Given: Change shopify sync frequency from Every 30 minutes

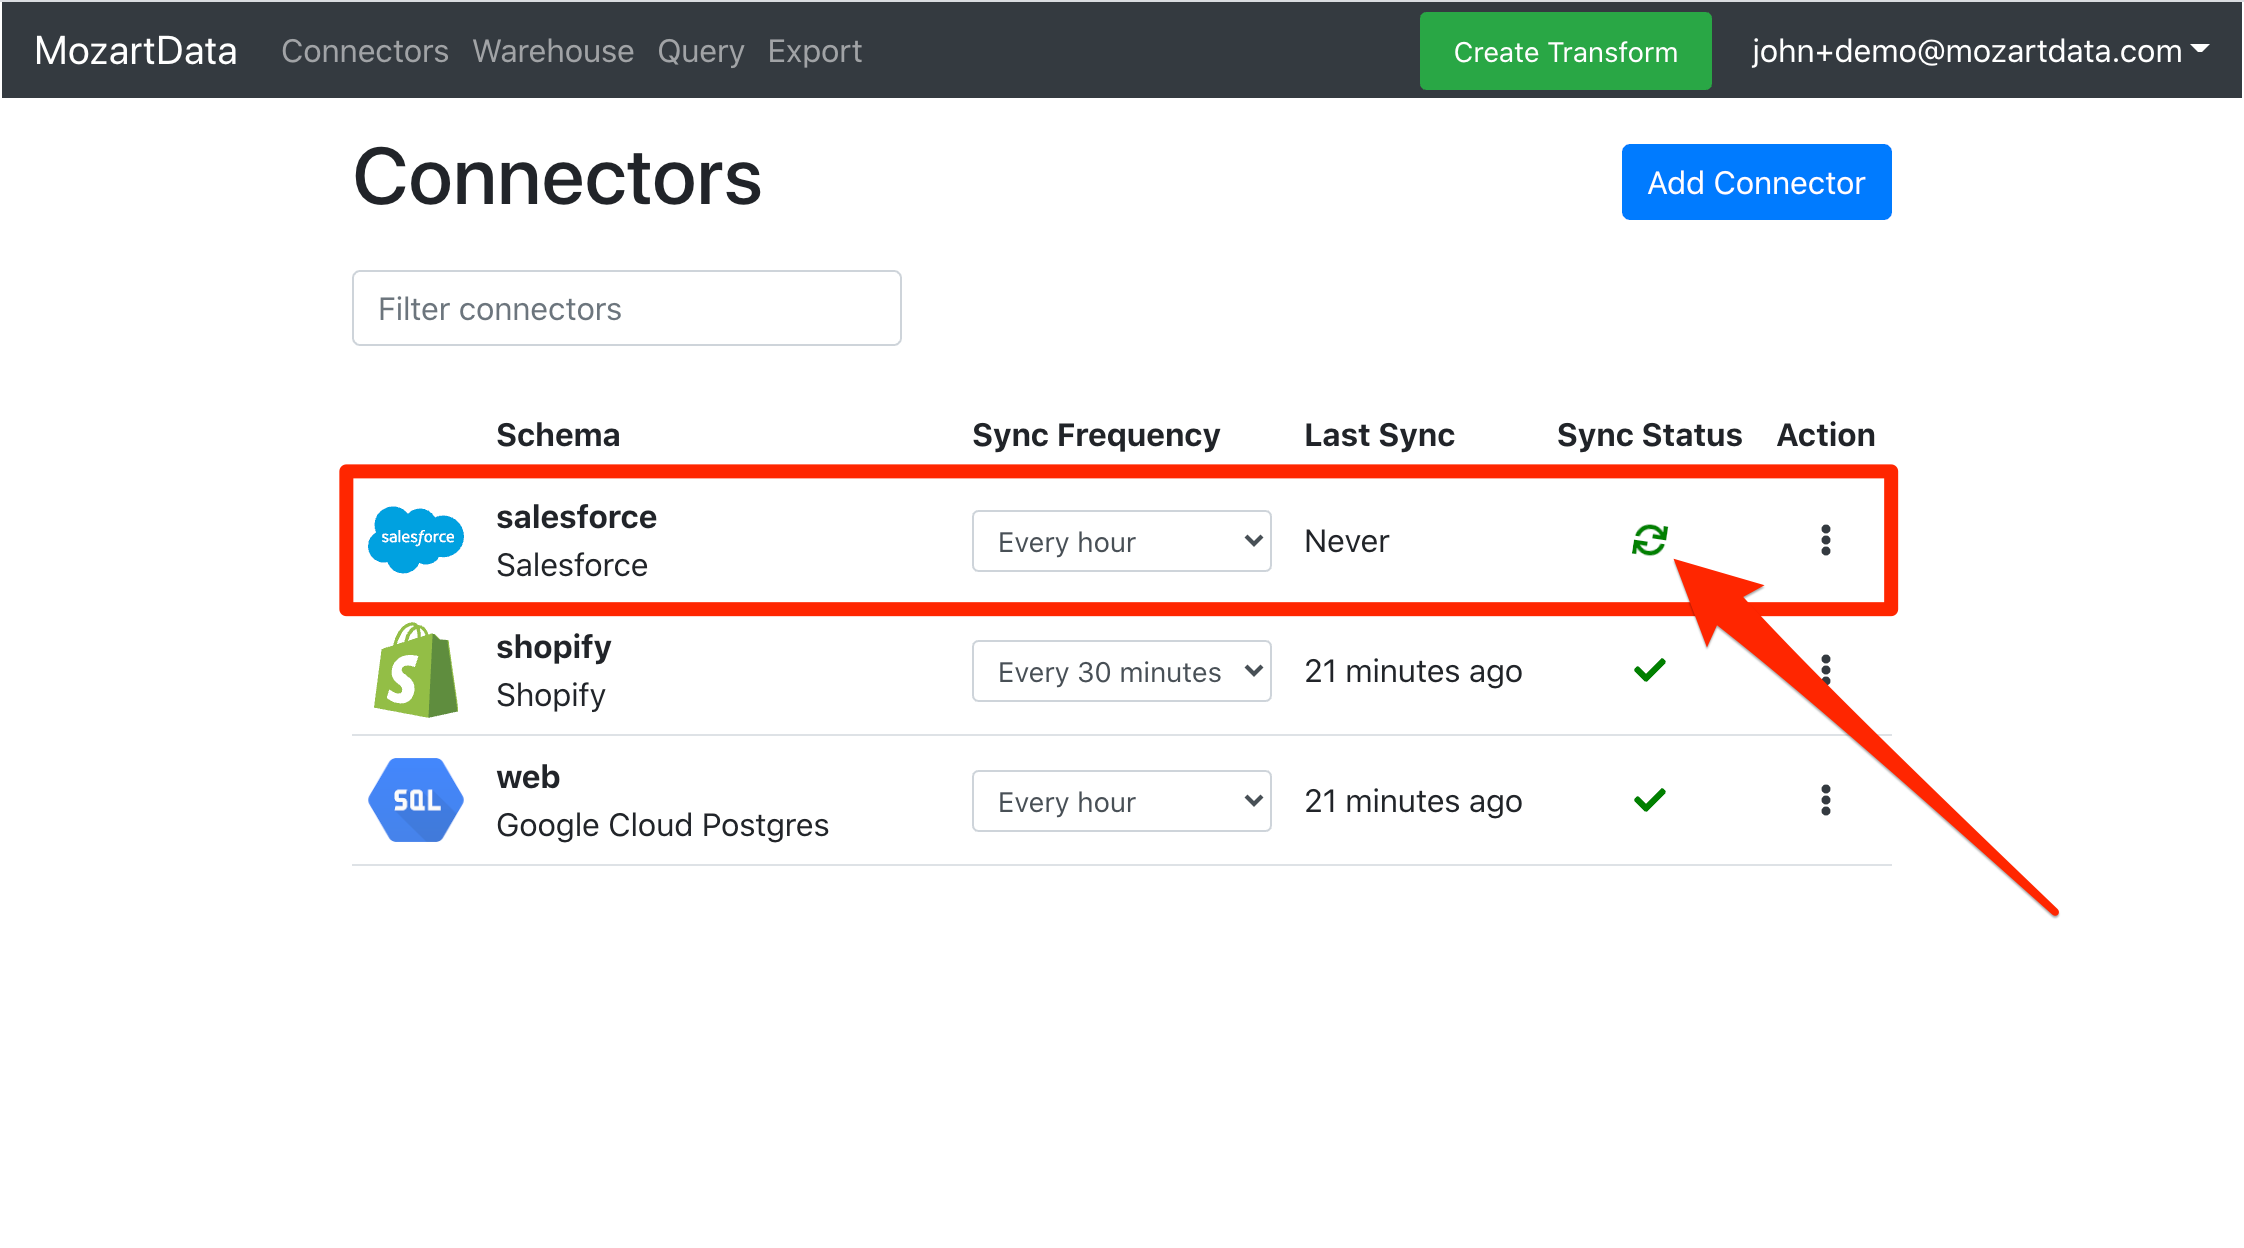Looking at the screenshot, I should 1121,671.
